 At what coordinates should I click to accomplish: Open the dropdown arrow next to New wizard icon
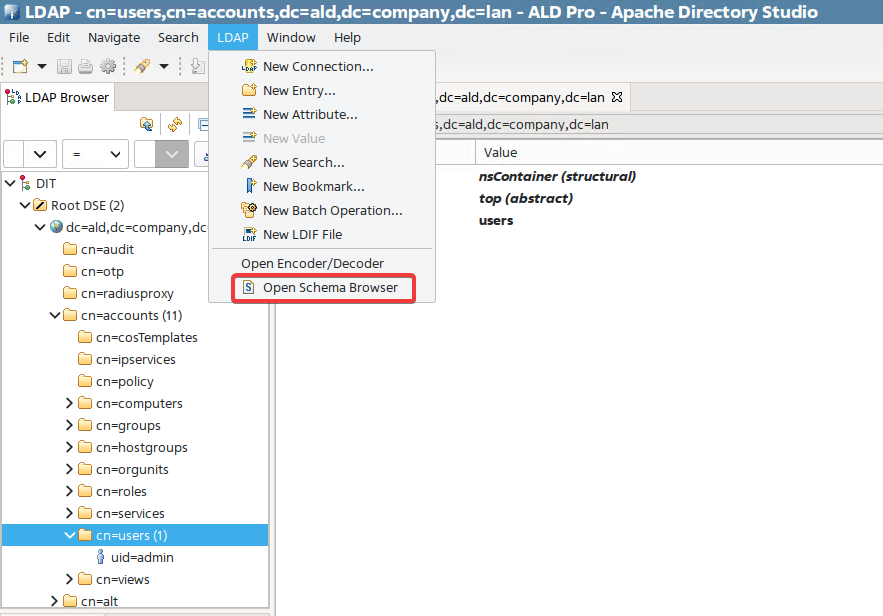(42, 66)
